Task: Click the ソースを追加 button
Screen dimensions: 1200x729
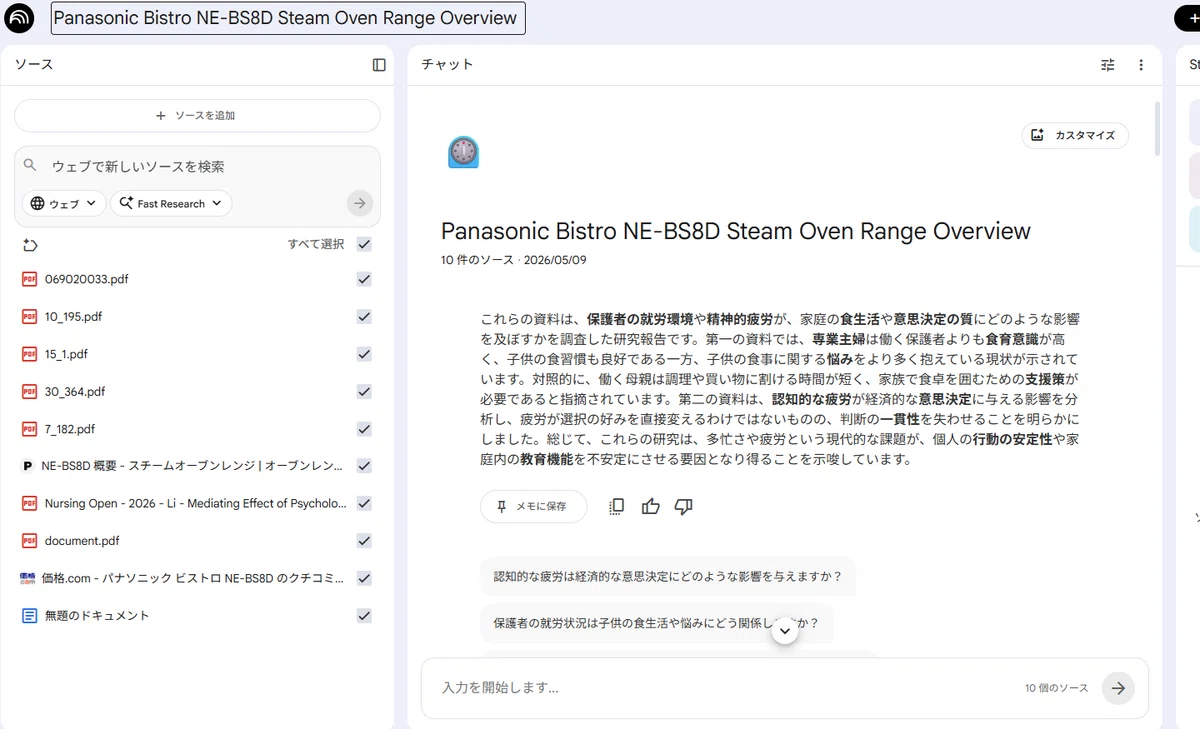Action: (x=197, y=116)
